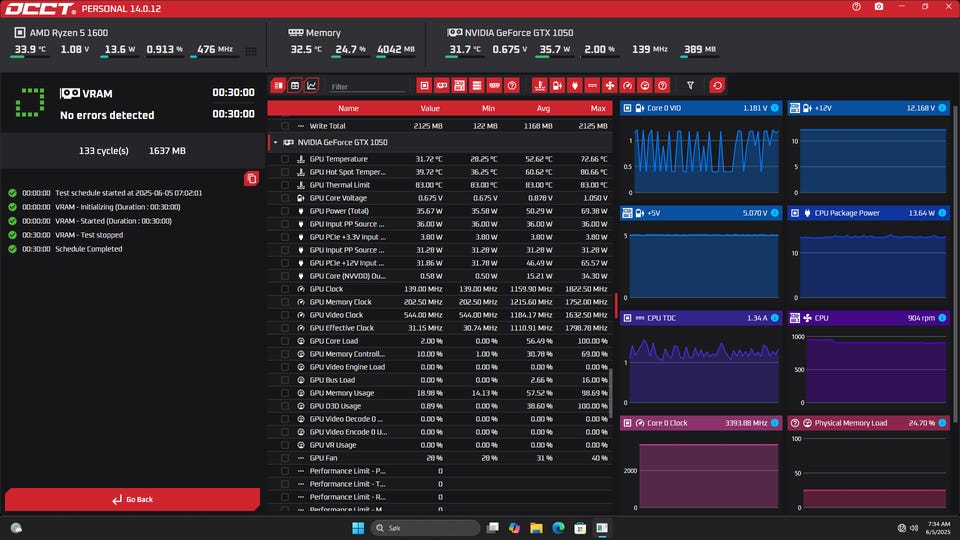This screenshot has height=540, width=960.
Task: Check the GPU Power (Total) row checkbox
Action: pos(285,211)
